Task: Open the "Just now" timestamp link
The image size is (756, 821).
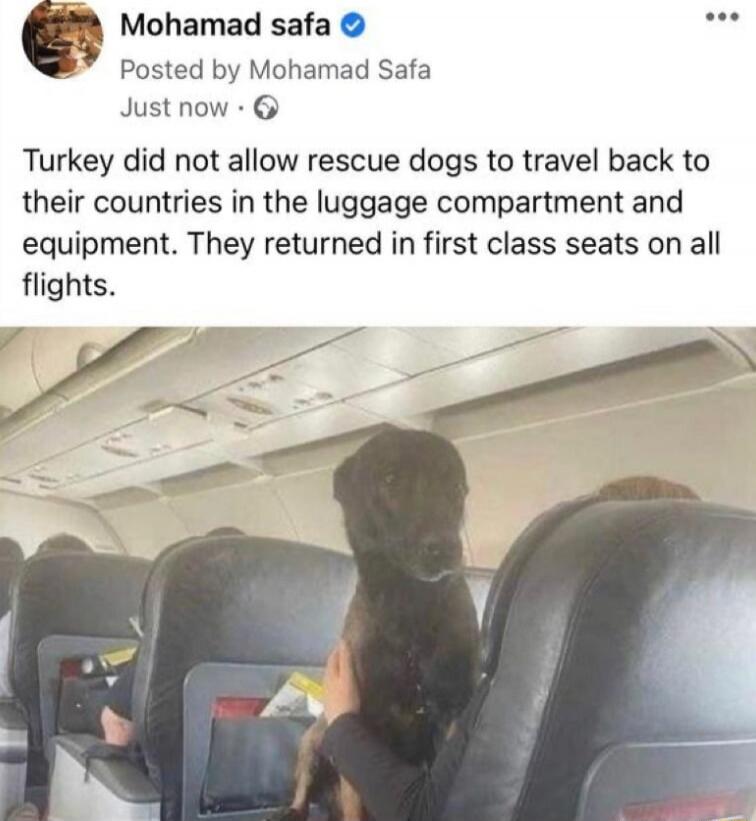Action: [174, 108]
